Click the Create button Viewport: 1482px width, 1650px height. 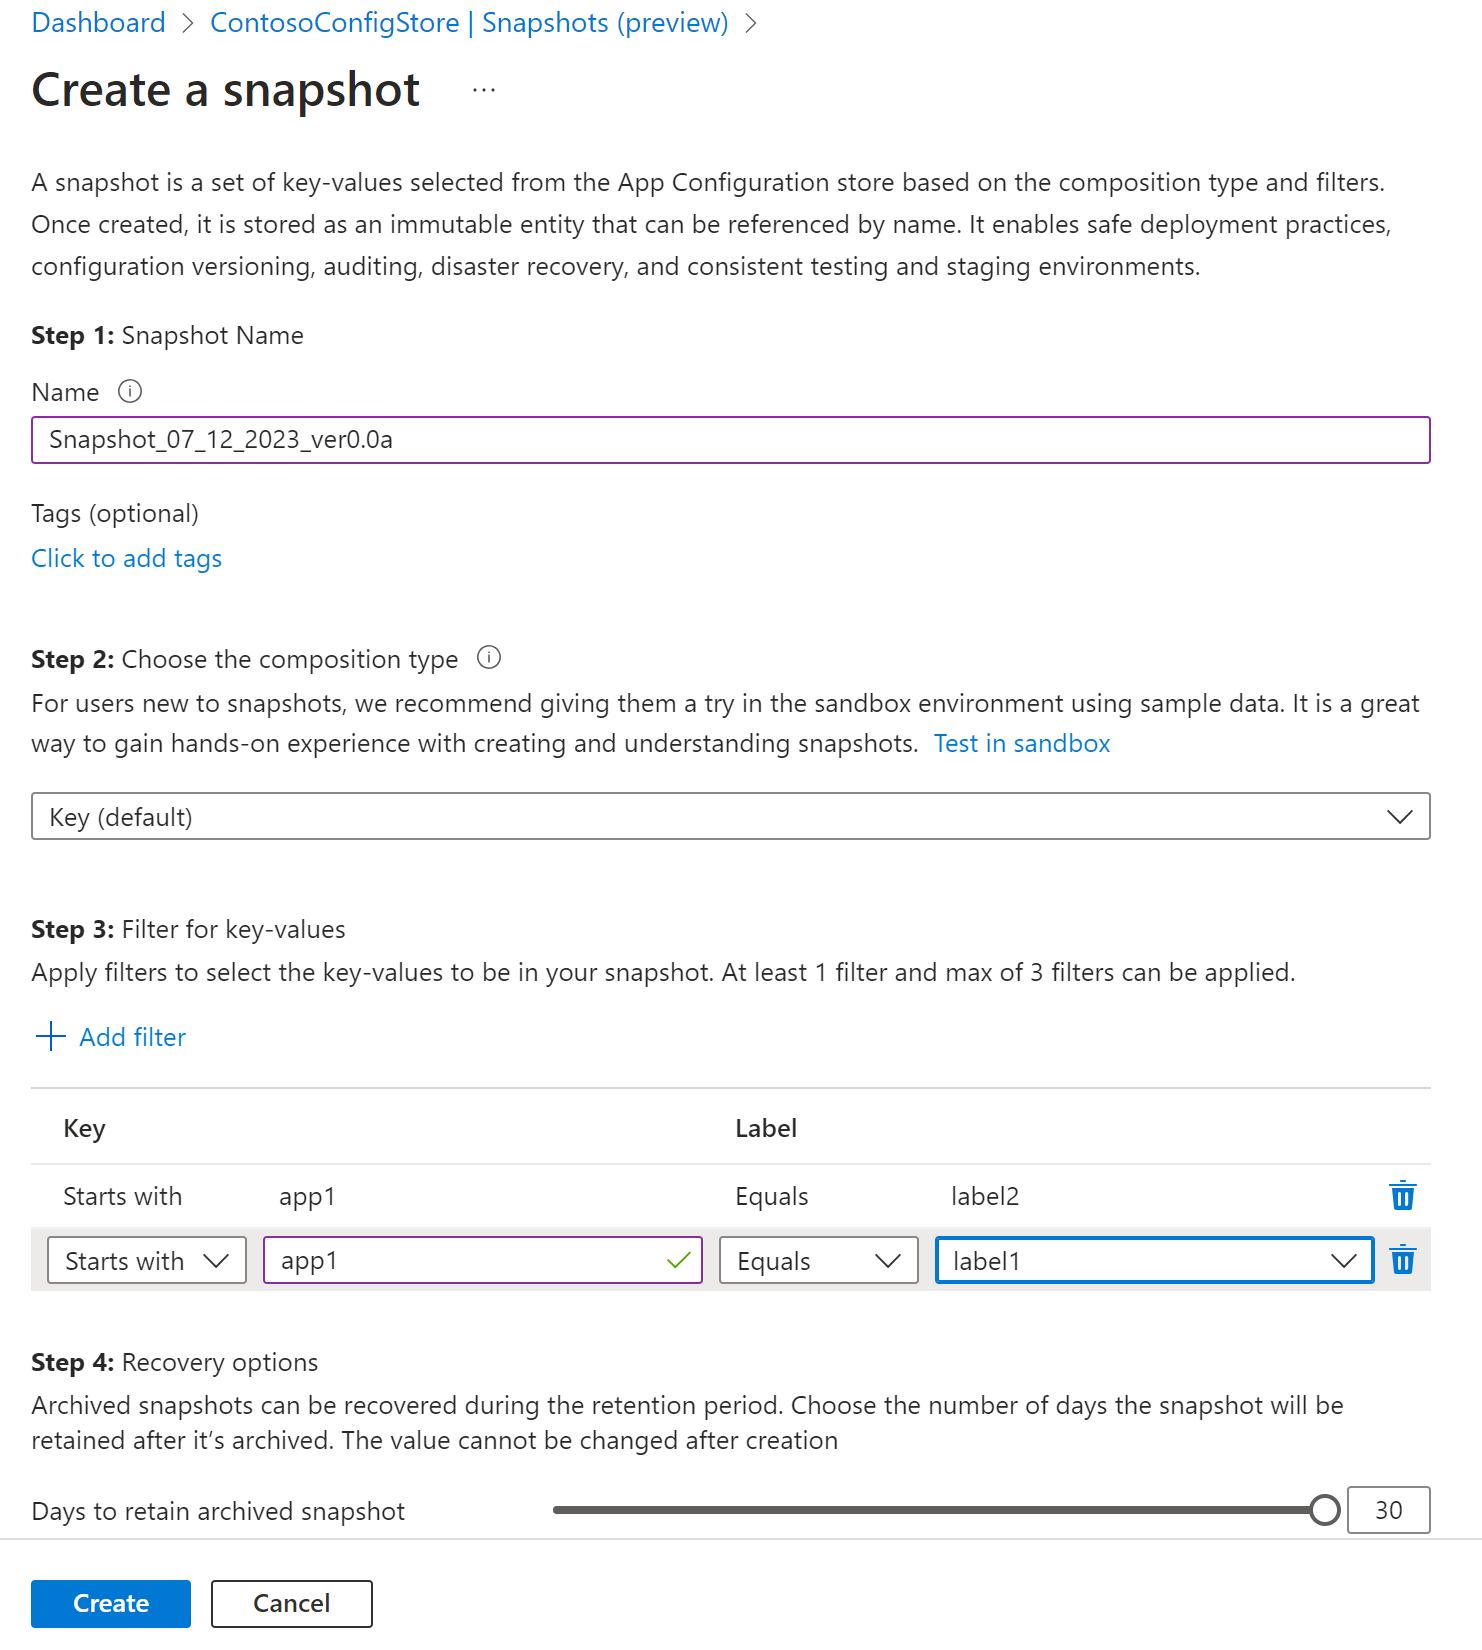(x=111, y=1604)
